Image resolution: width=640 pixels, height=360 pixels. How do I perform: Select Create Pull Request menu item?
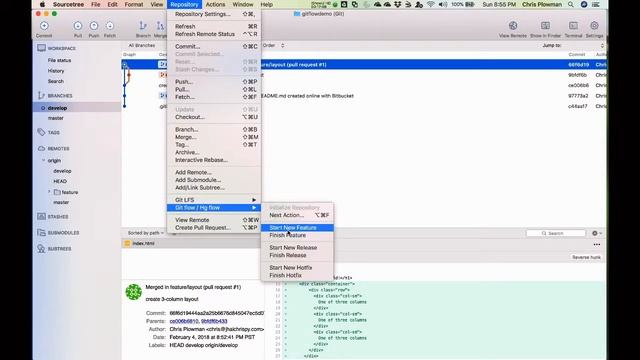(x=214, y=228)
